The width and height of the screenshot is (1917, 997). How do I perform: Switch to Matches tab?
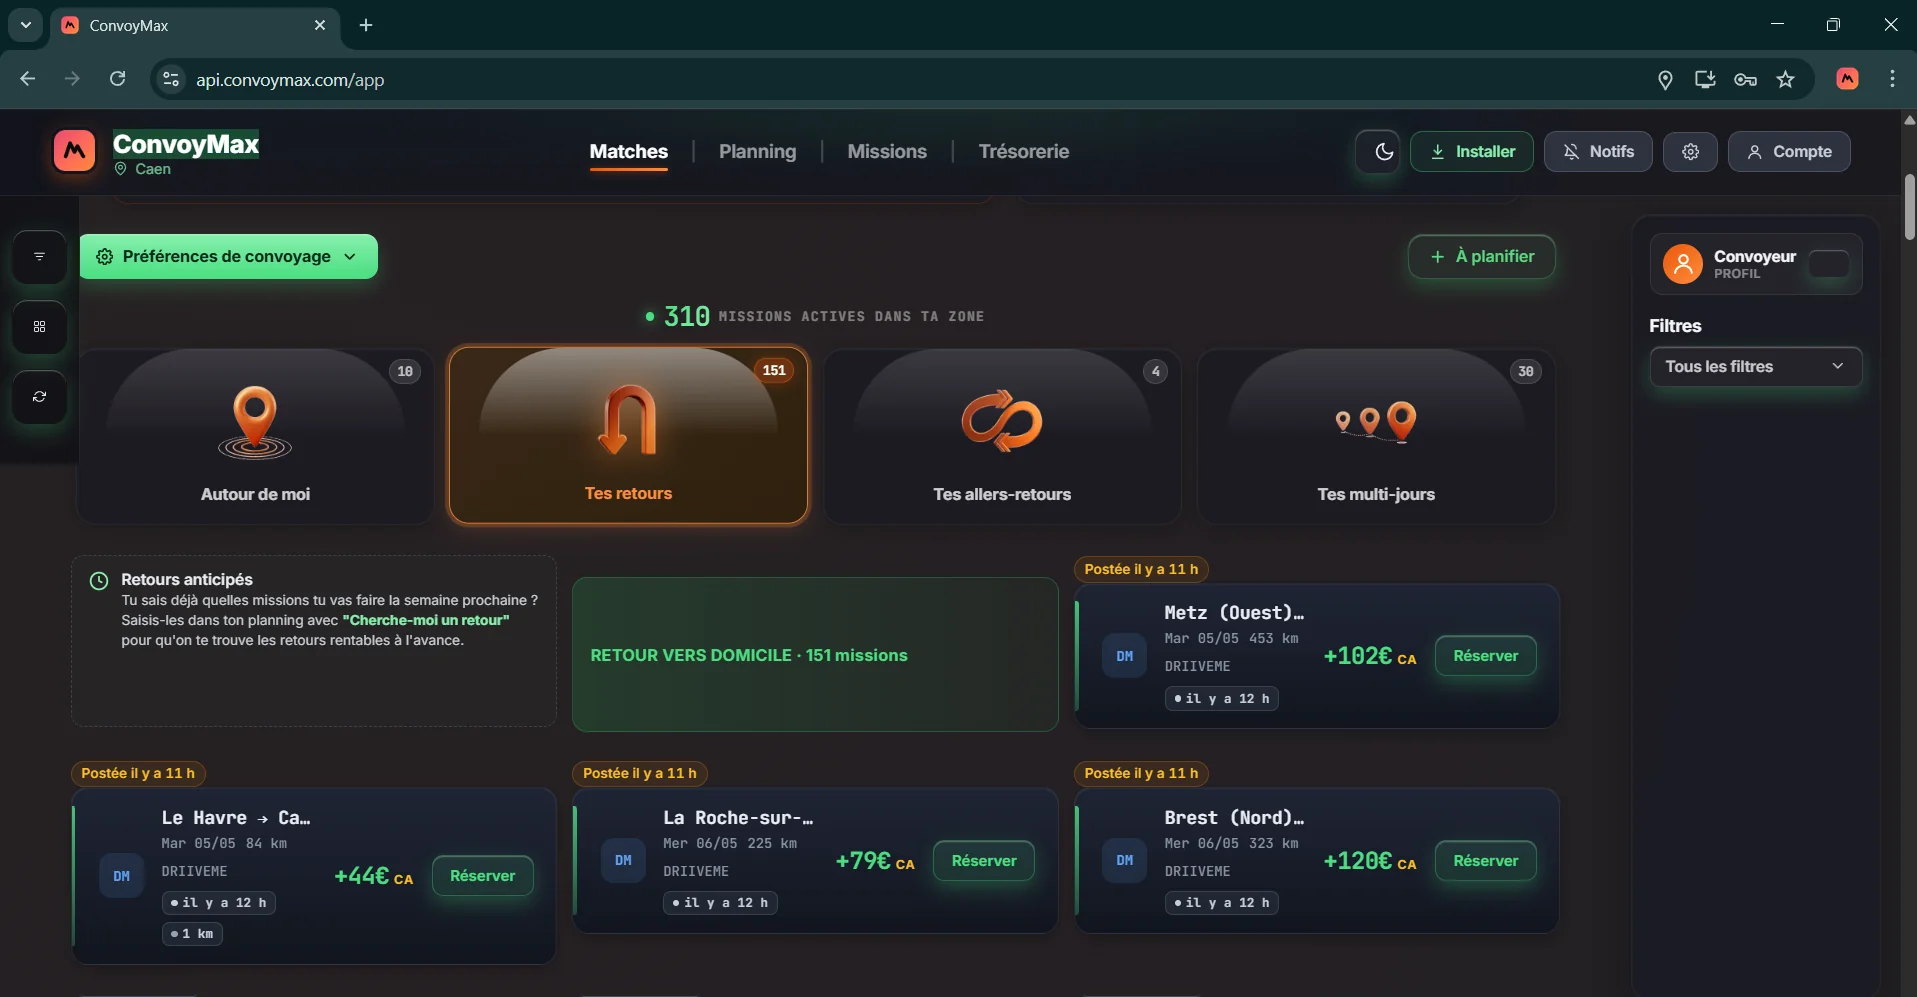tap(628, 152)
